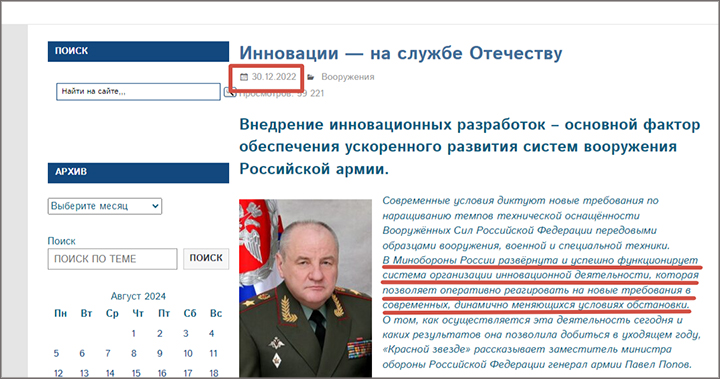Click the АРХИВ sidebar header
Image resolution: width=720 pixels, height=379 pixels.
point(138,173)
